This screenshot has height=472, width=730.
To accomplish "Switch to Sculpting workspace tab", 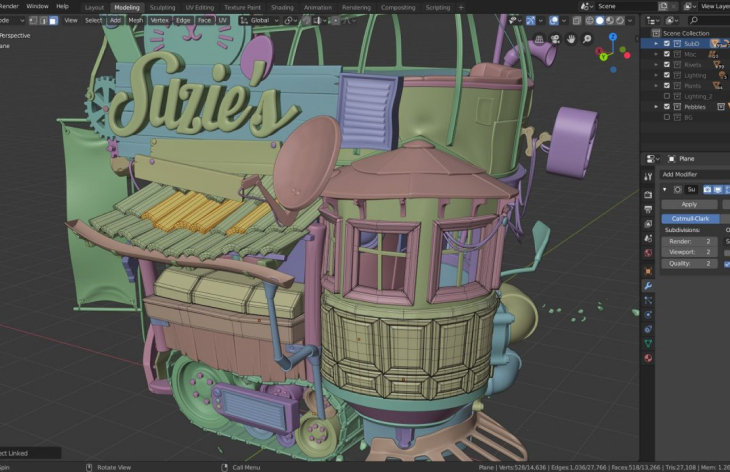I will pyautogui.click(x=162, y=7).
